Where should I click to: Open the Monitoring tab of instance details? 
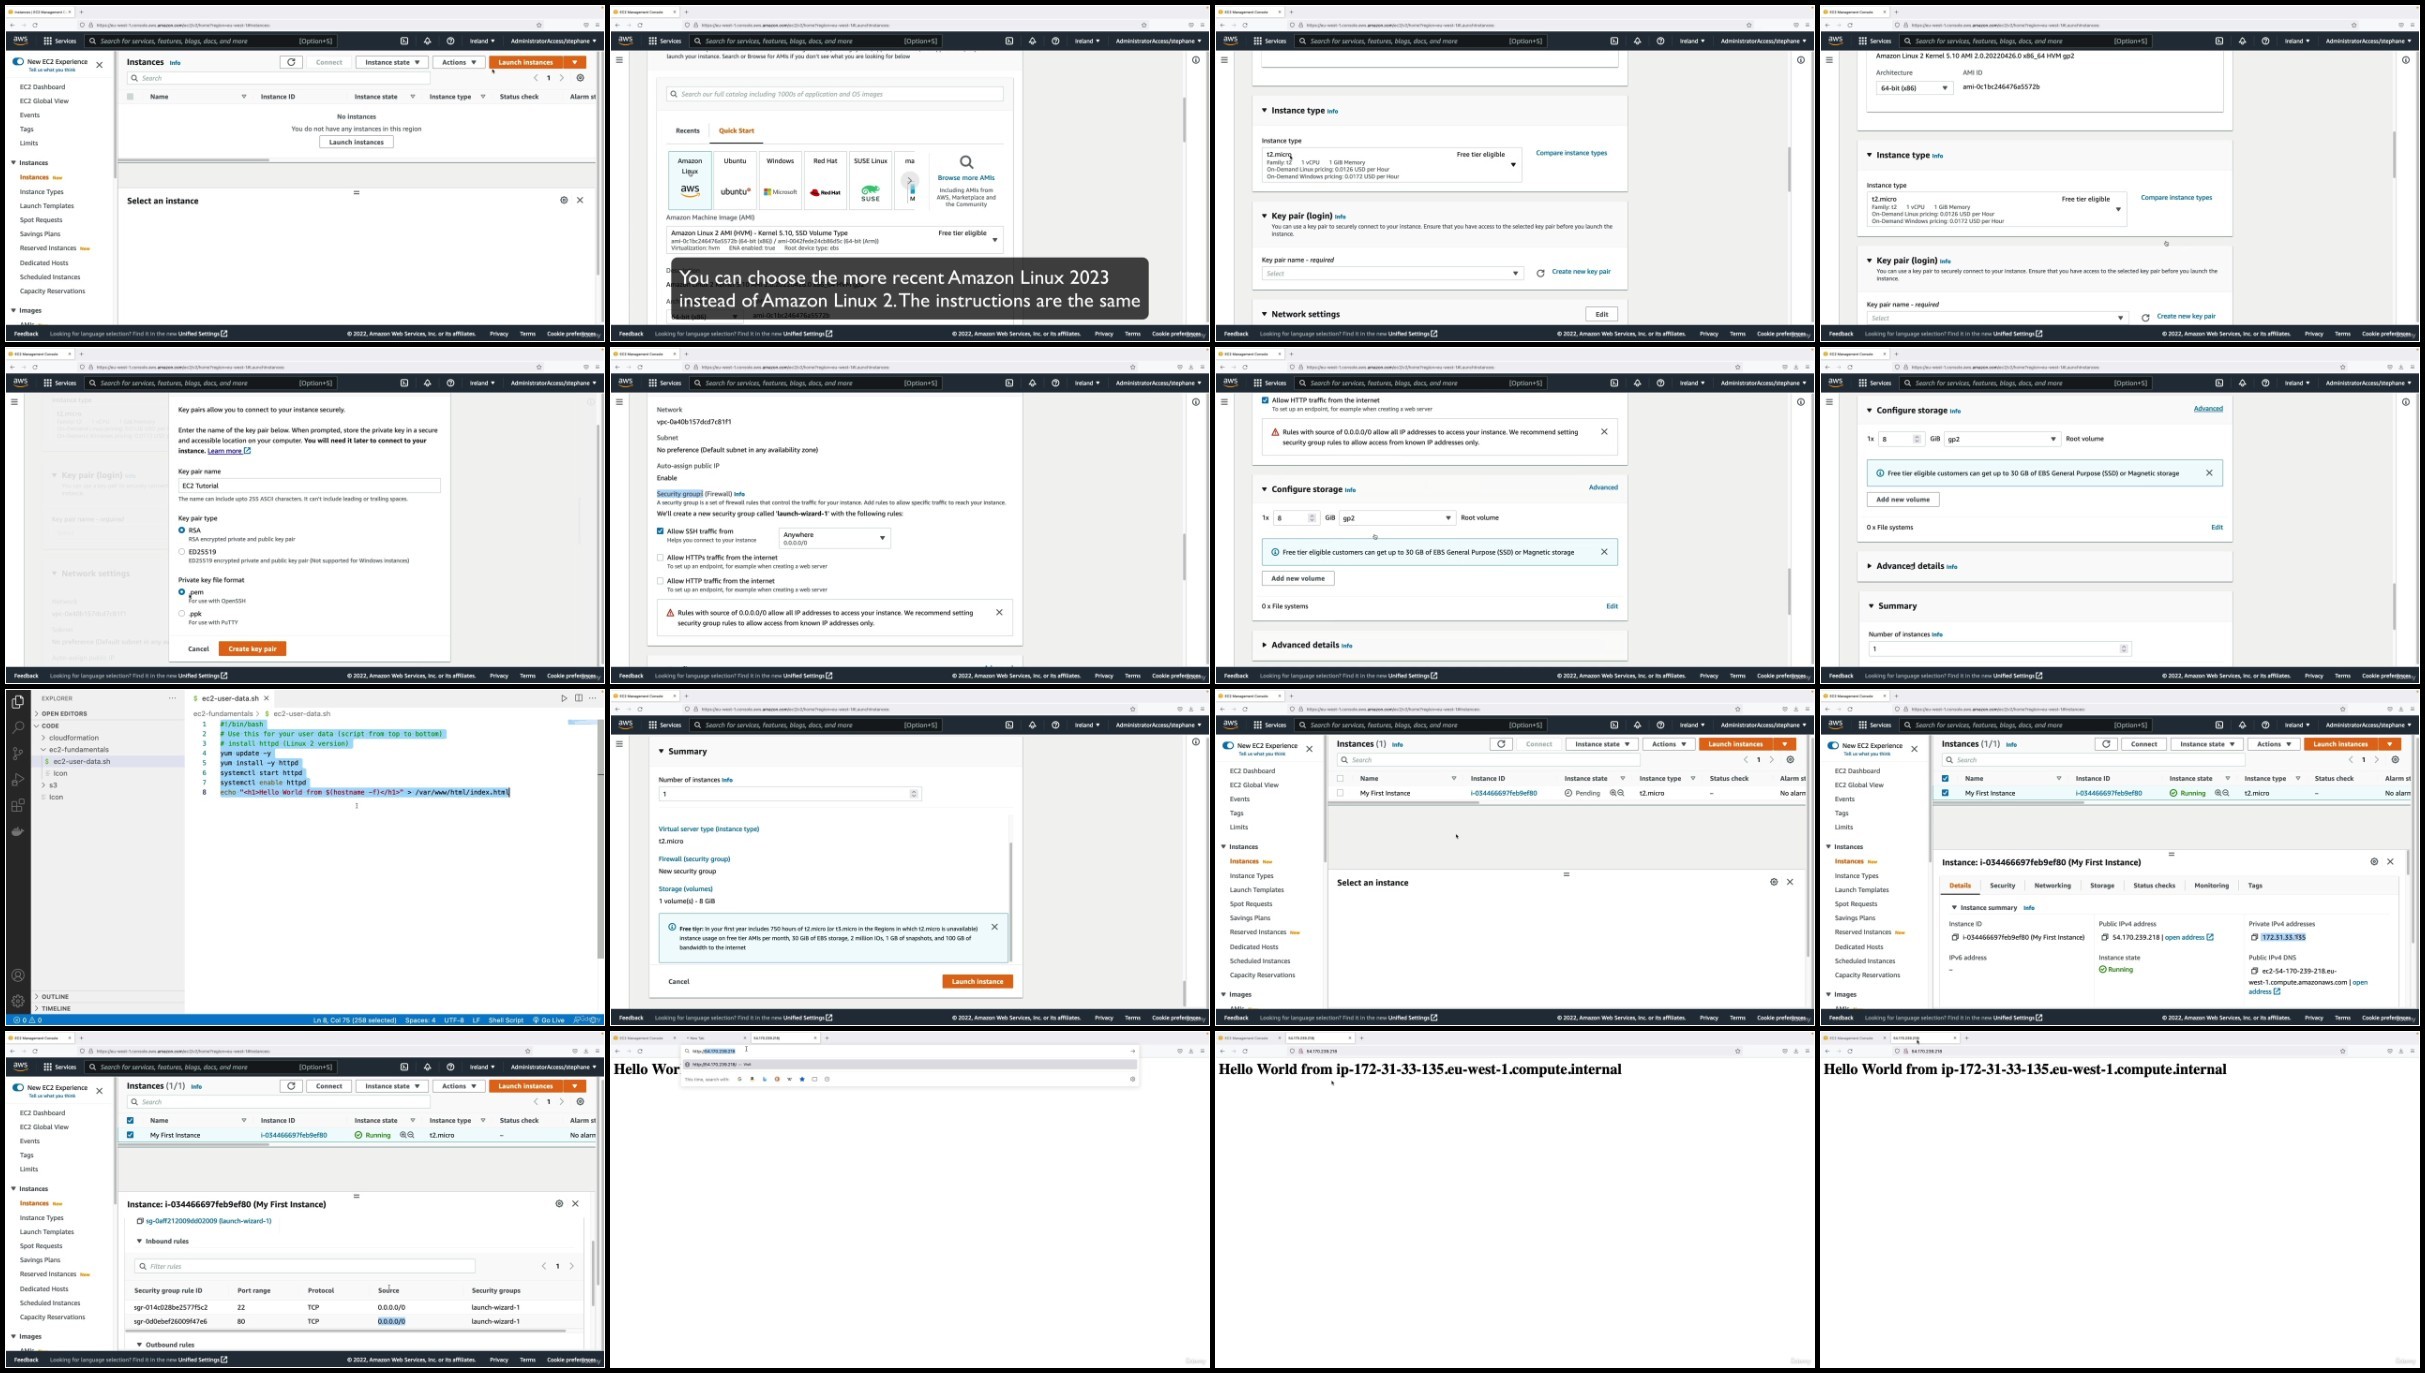coord(2211,886)
